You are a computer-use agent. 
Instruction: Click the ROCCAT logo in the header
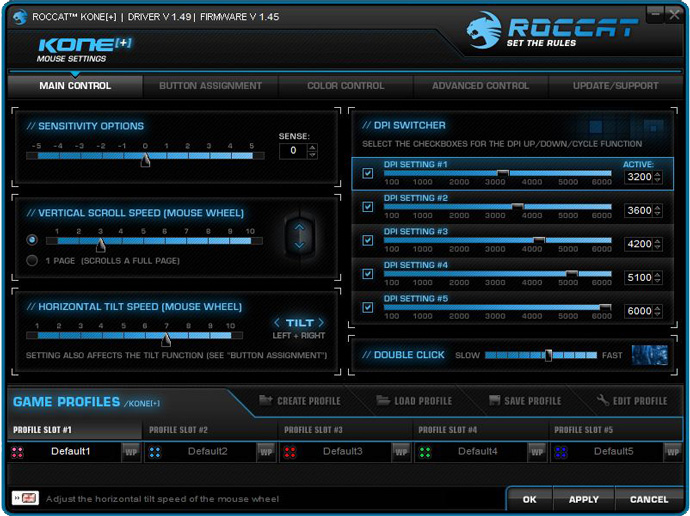(x=552, y=30)
